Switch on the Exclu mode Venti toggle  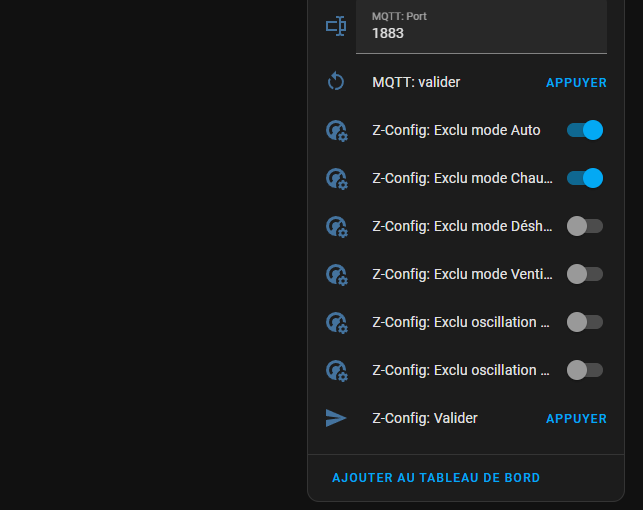[585, 274]
